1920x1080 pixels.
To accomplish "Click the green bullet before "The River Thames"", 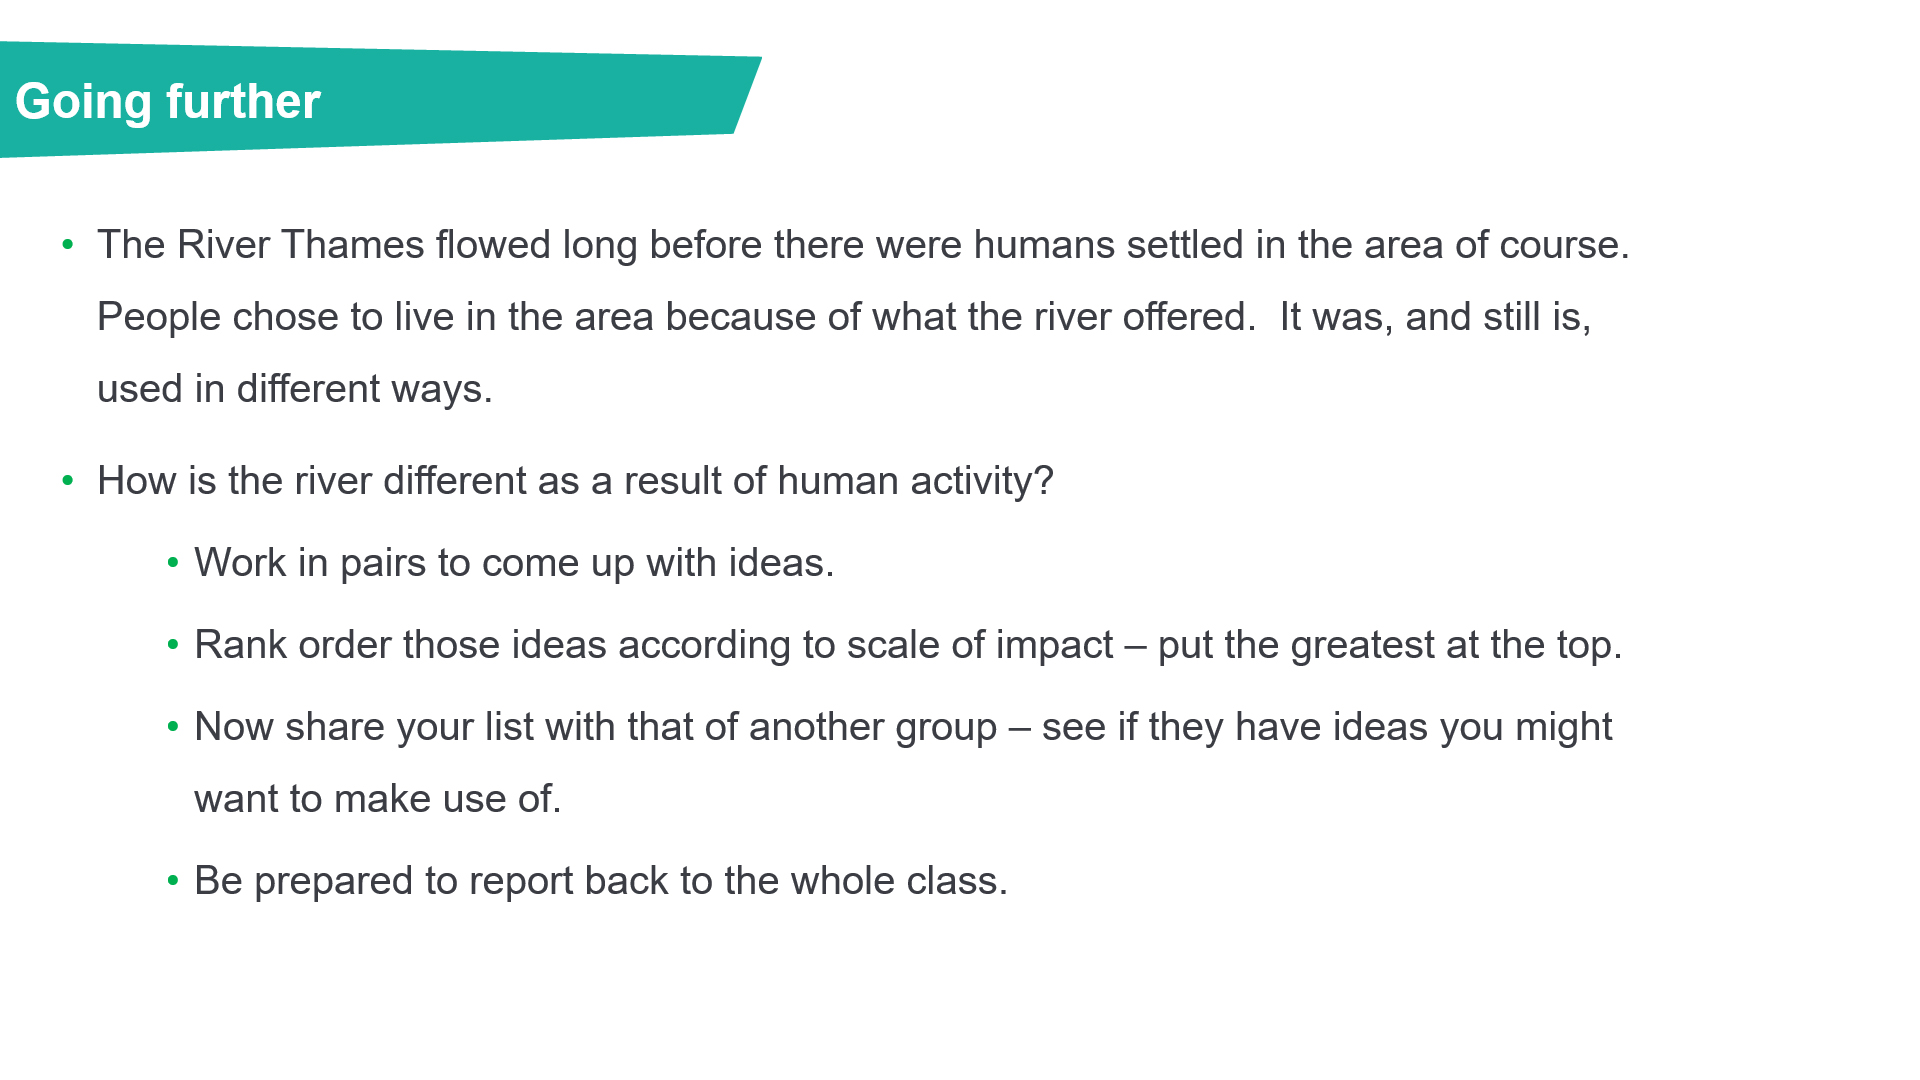I will [x=68, y=244].
